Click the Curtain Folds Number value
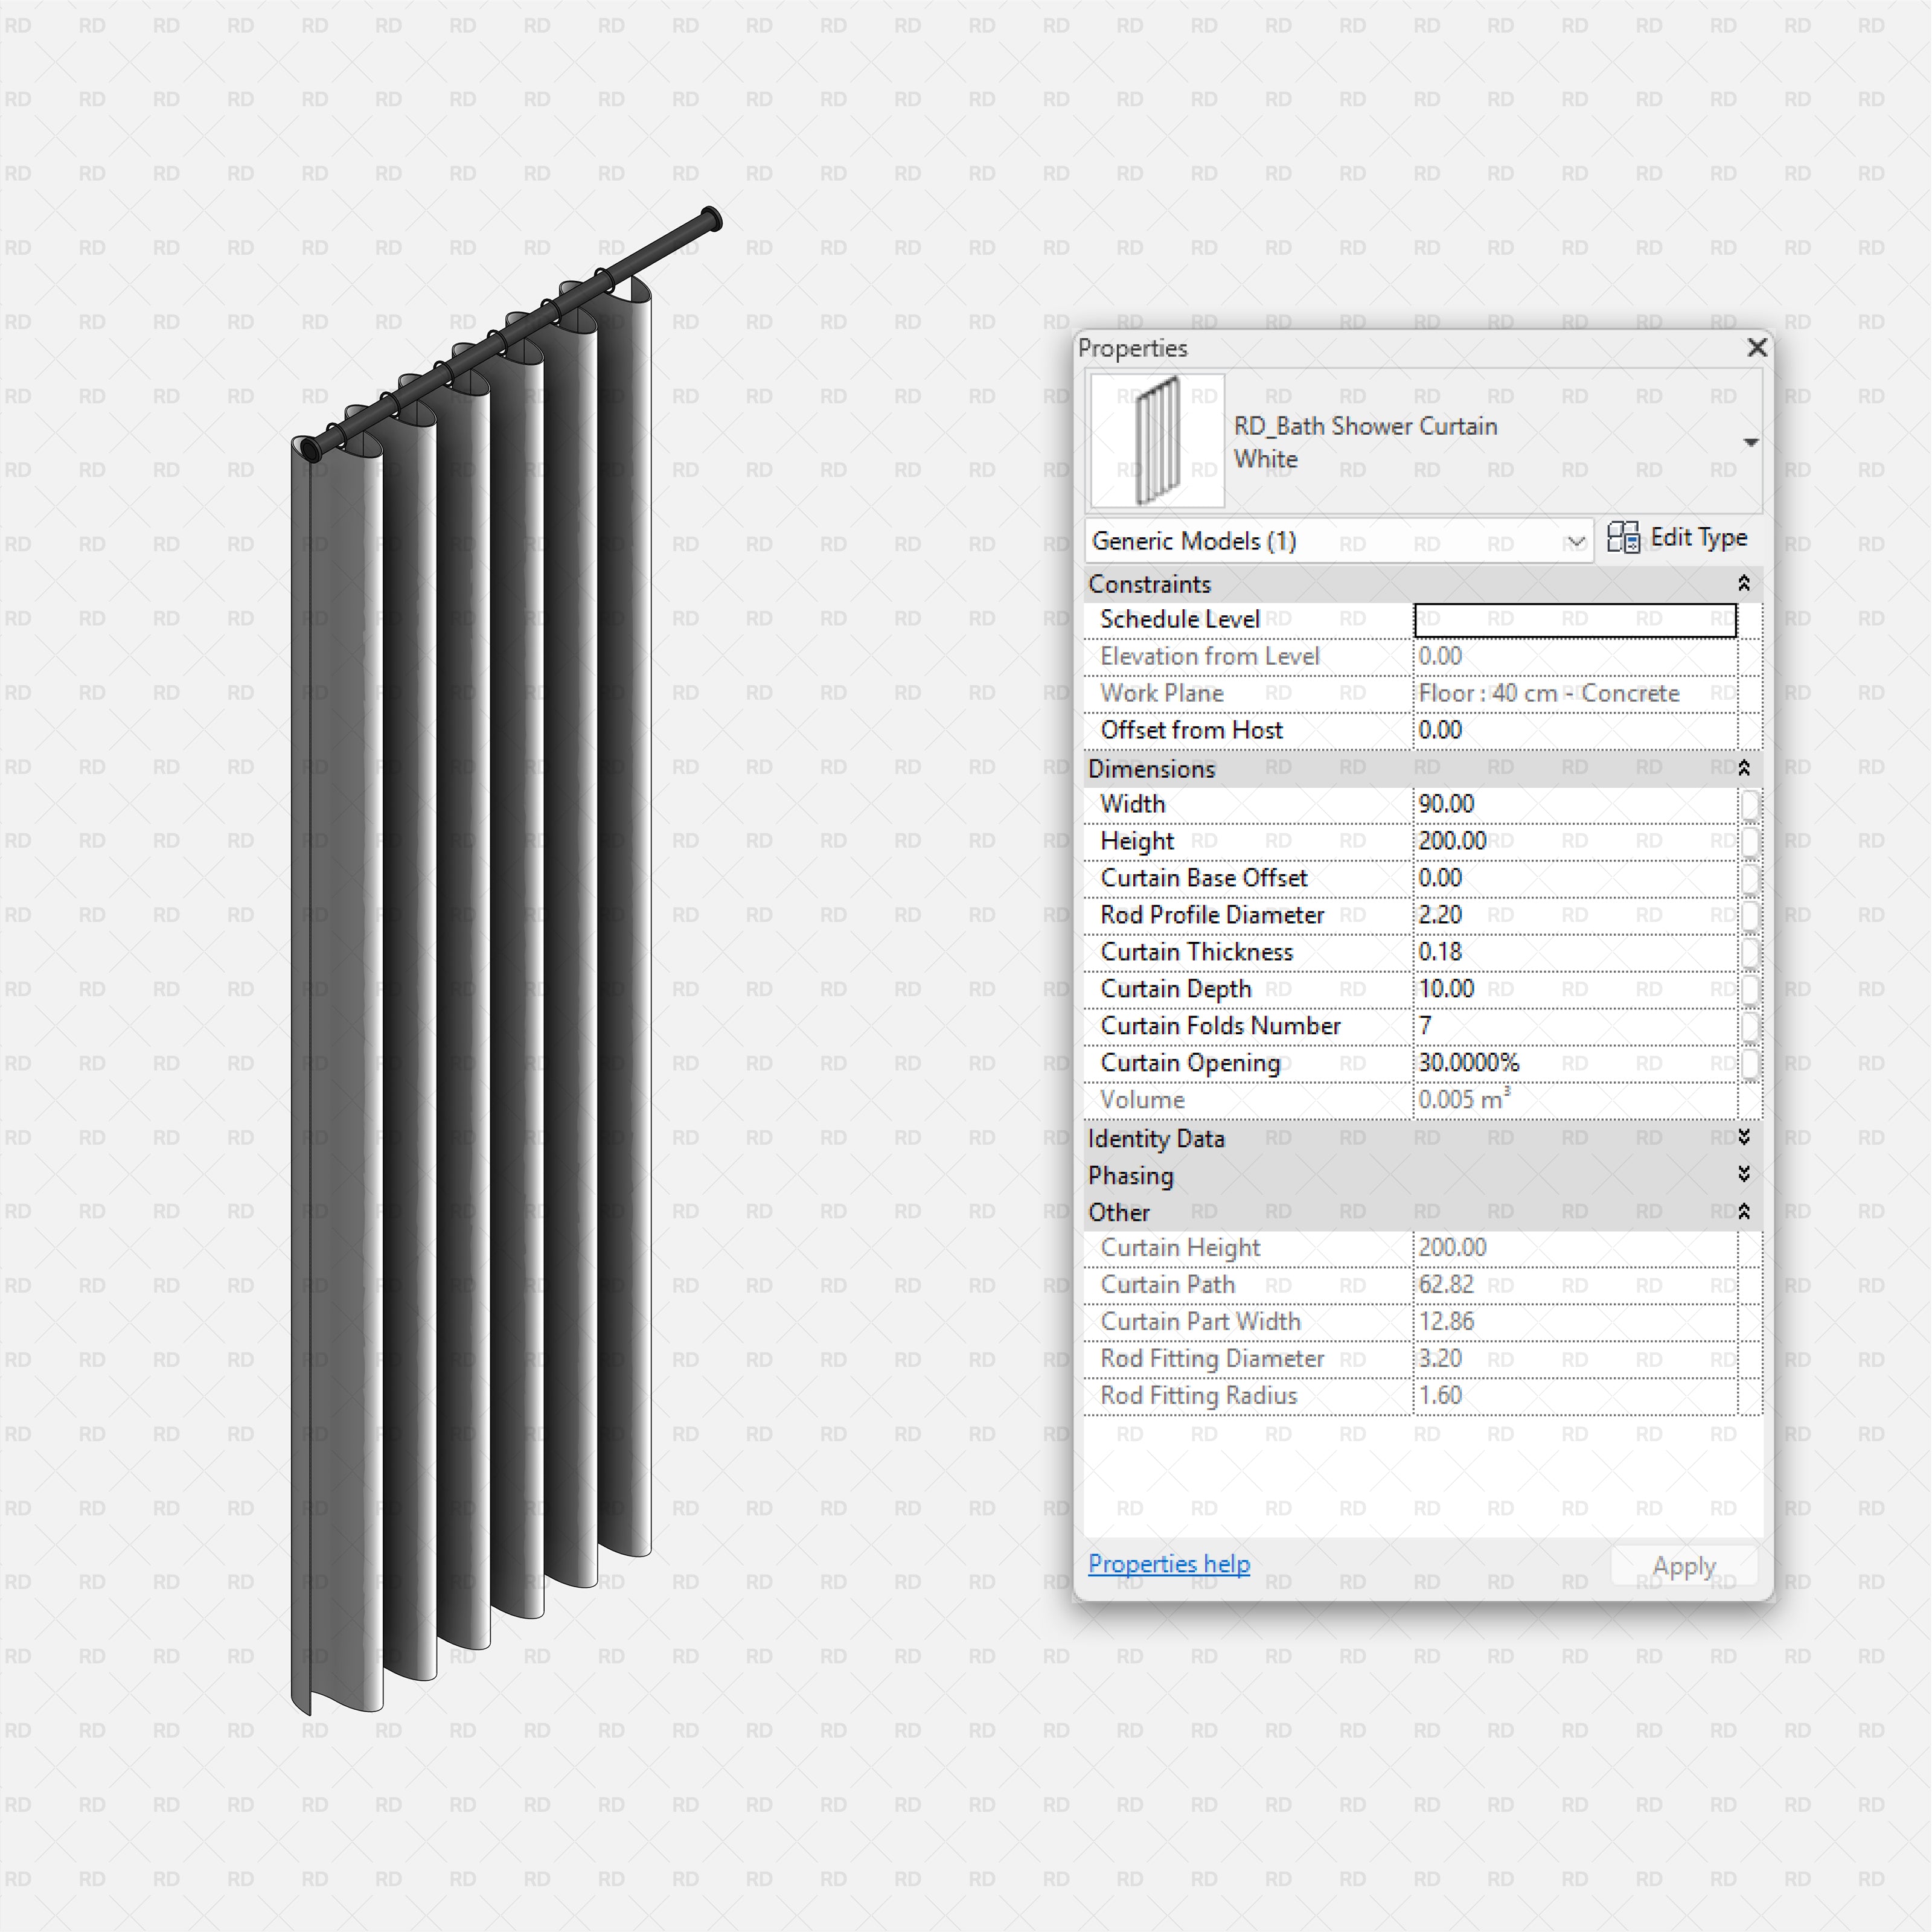 [x=1574, y=1026]
